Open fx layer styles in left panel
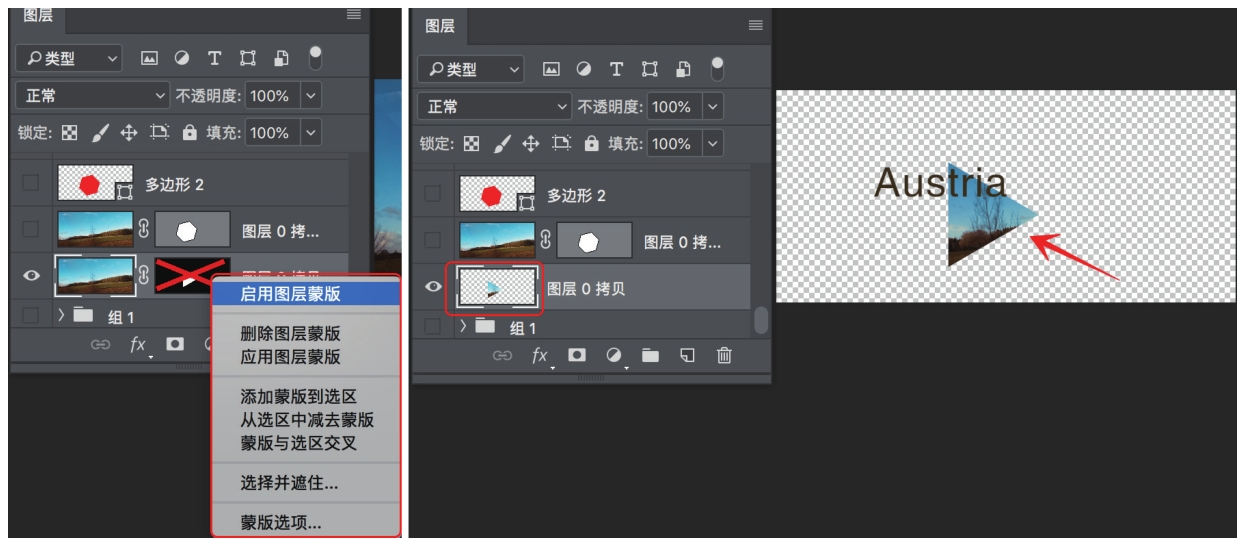Image resolution: width=1241 pixels, height=541 pixels. point(138,344)
